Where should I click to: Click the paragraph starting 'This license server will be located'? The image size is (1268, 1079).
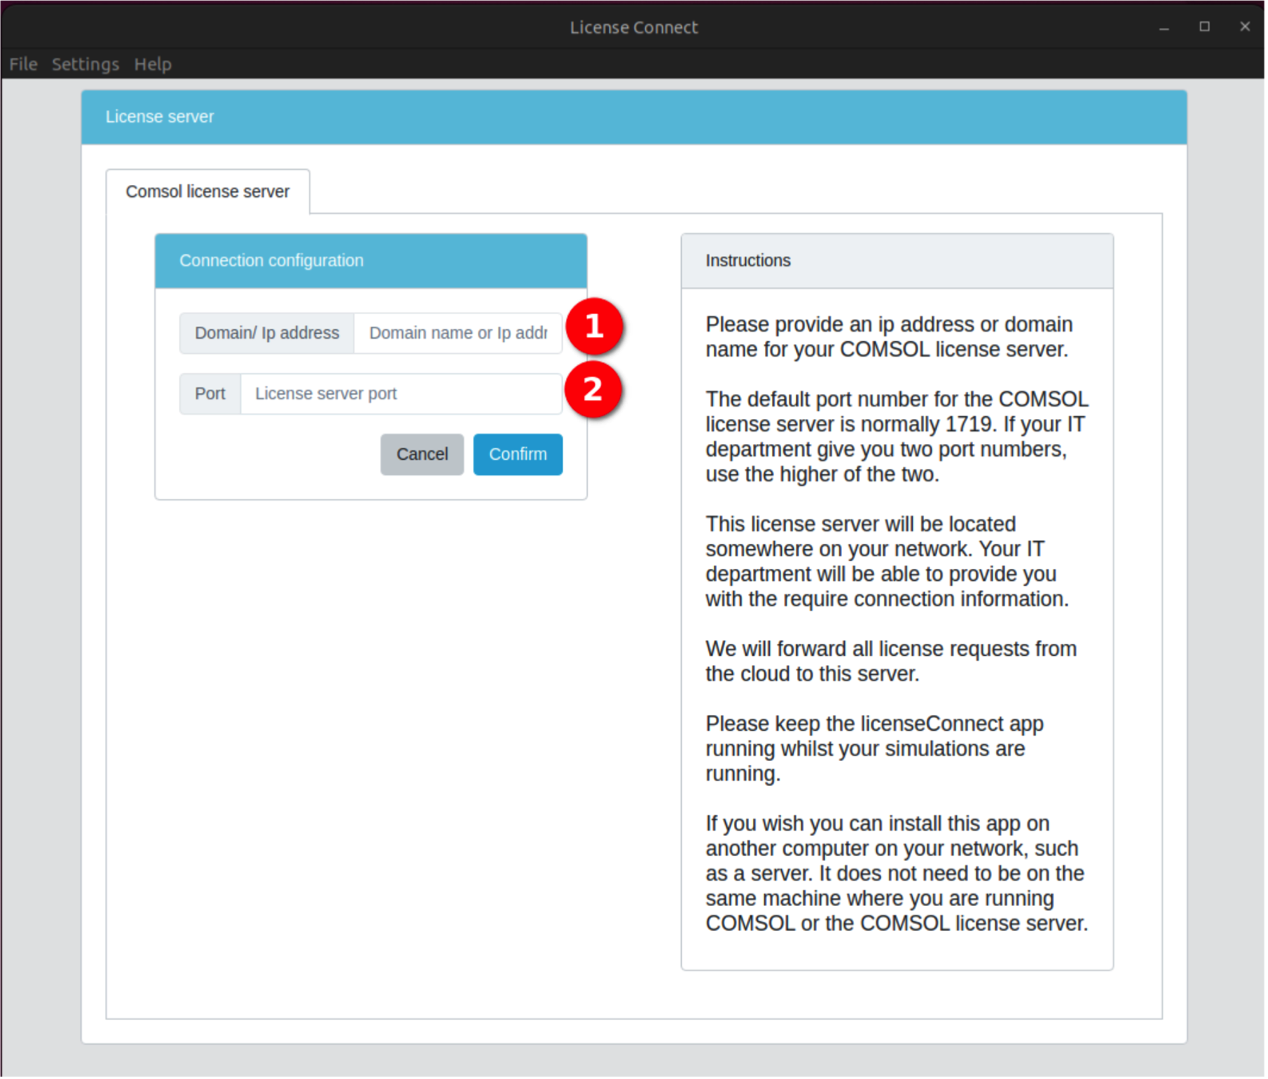(887, 562)
